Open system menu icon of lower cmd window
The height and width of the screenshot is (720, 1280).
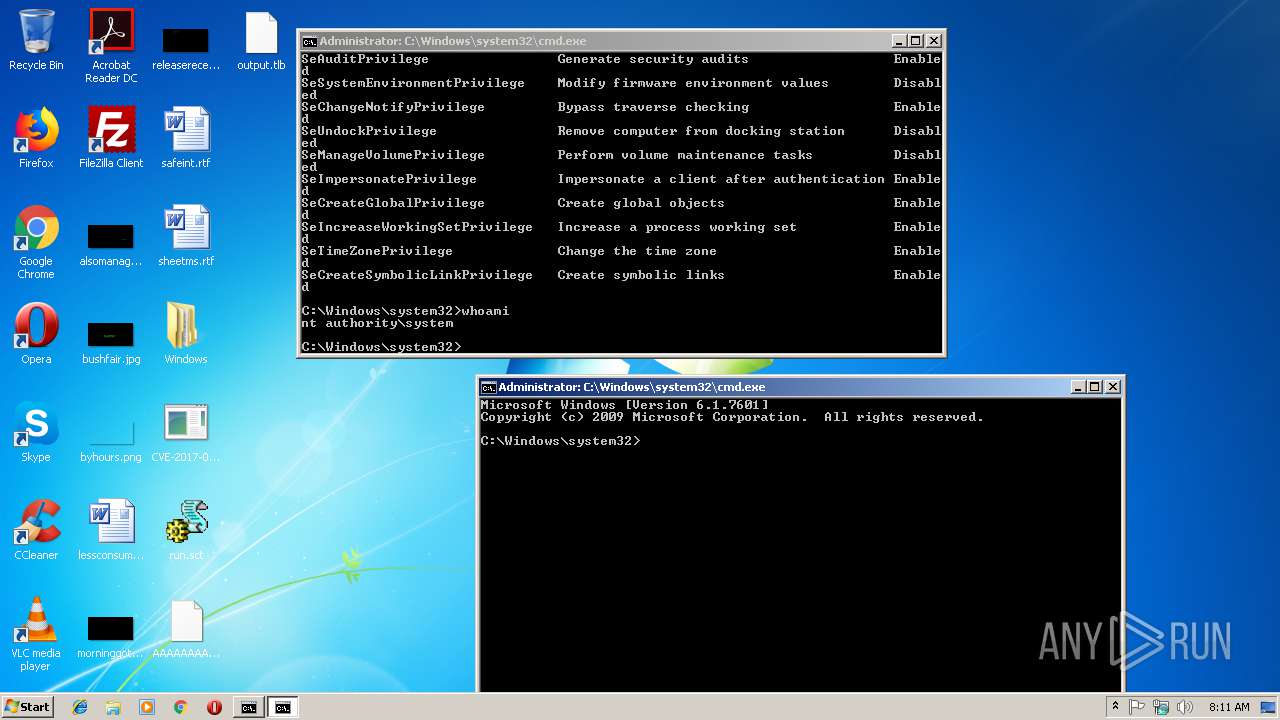[x=488, y=387]
